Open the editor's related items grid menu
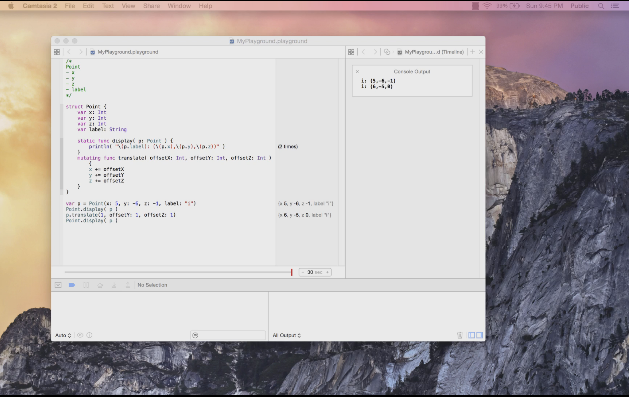629x397 pixels. 57,52
